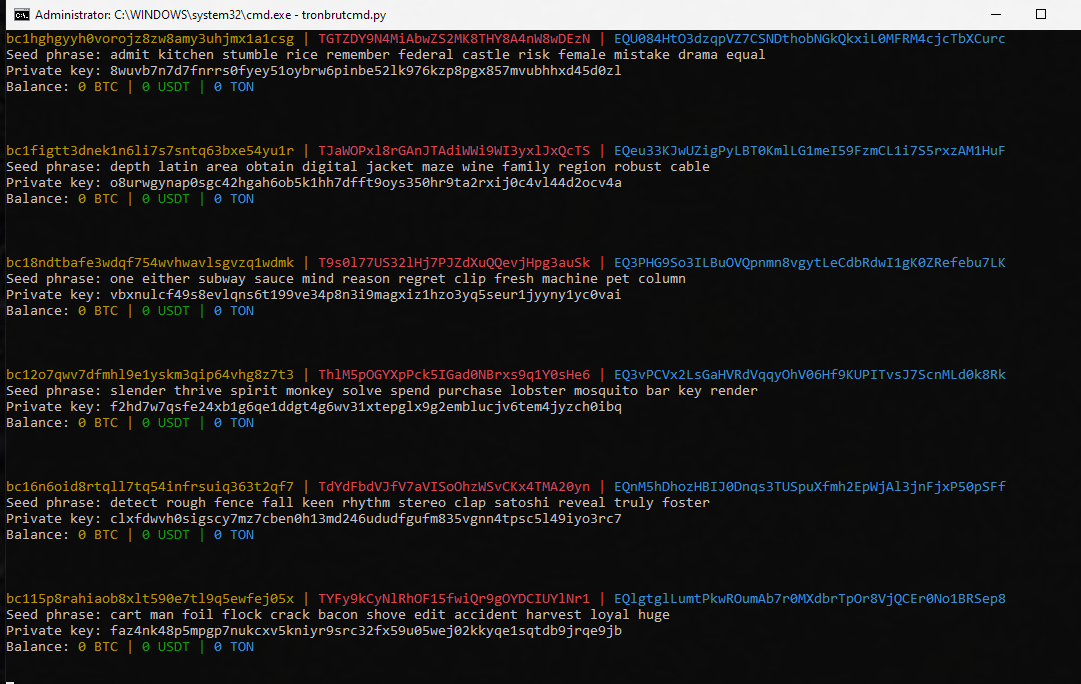Viewport: 1081px width, 684px height.
Task: Click the orange address starting with bc1hghgyyh
Action: pos(150,39)
